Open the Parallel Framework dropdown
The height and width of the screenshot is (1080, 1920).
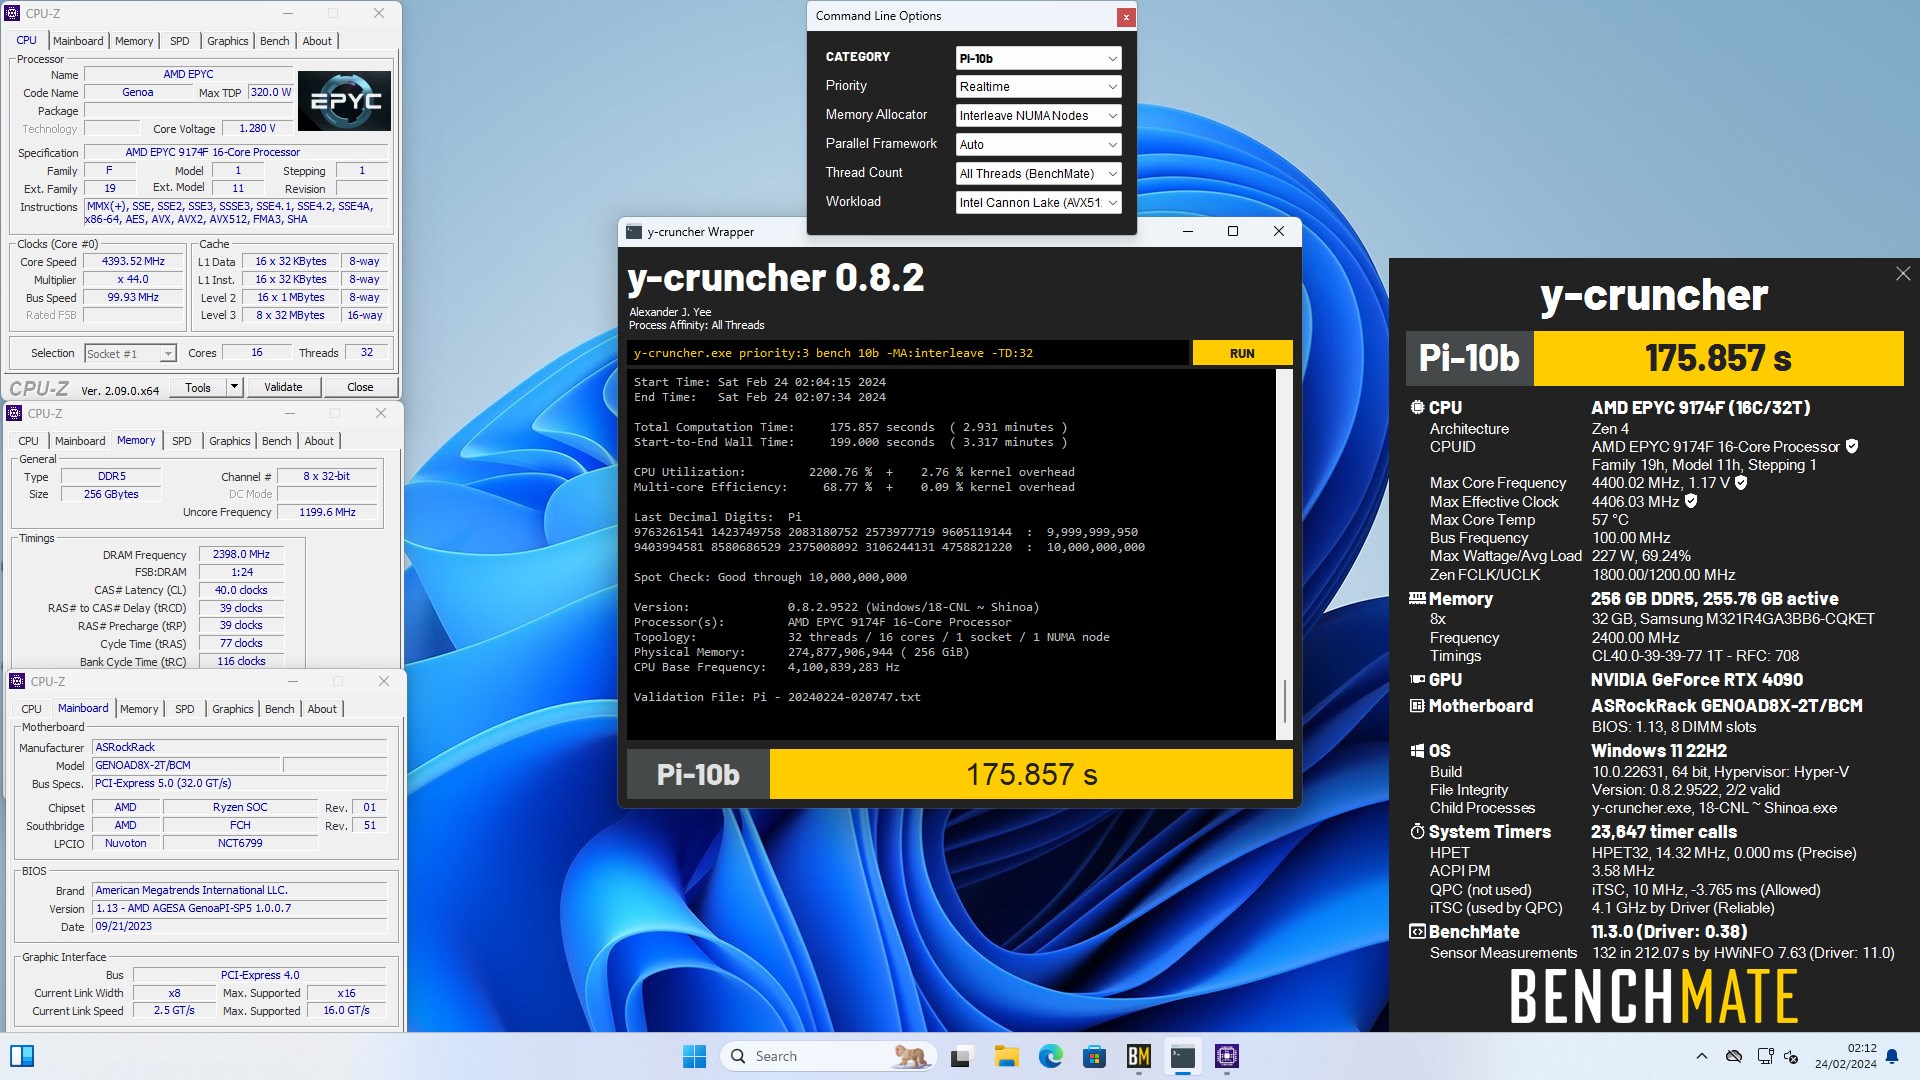(x=1038, y=145)
